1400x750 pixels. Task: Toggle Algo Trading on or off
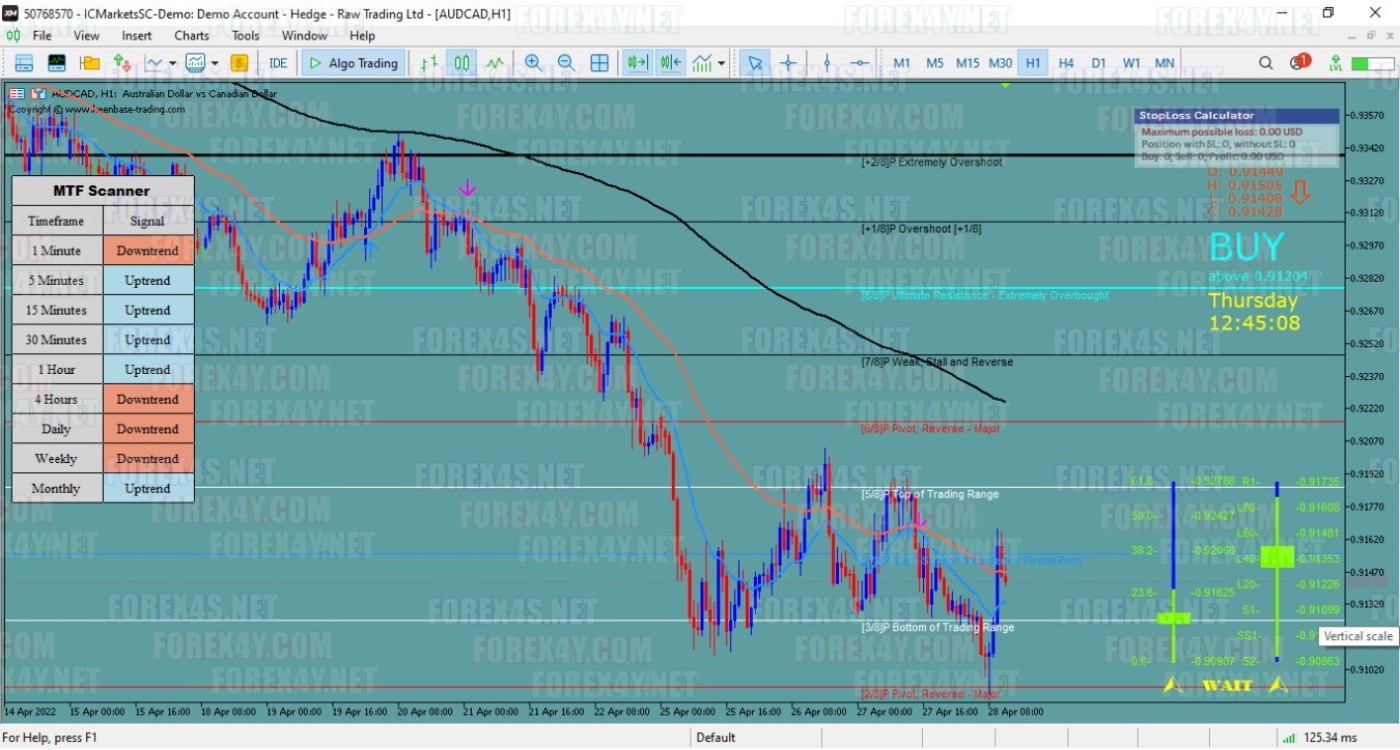[x=353, y=63]
